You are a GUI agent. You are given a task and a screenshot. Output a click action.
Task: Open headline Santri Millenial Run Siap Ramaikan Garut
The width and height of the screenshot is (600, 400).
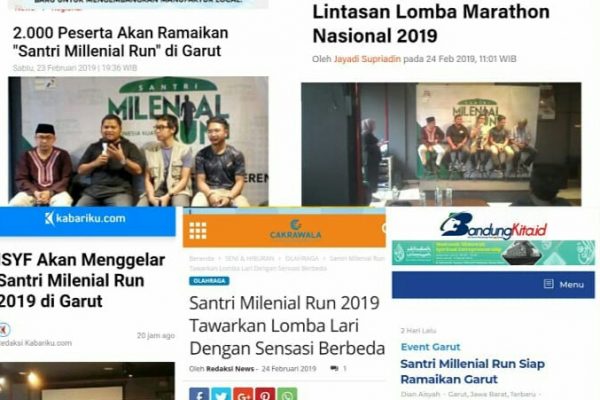(472, 371)
